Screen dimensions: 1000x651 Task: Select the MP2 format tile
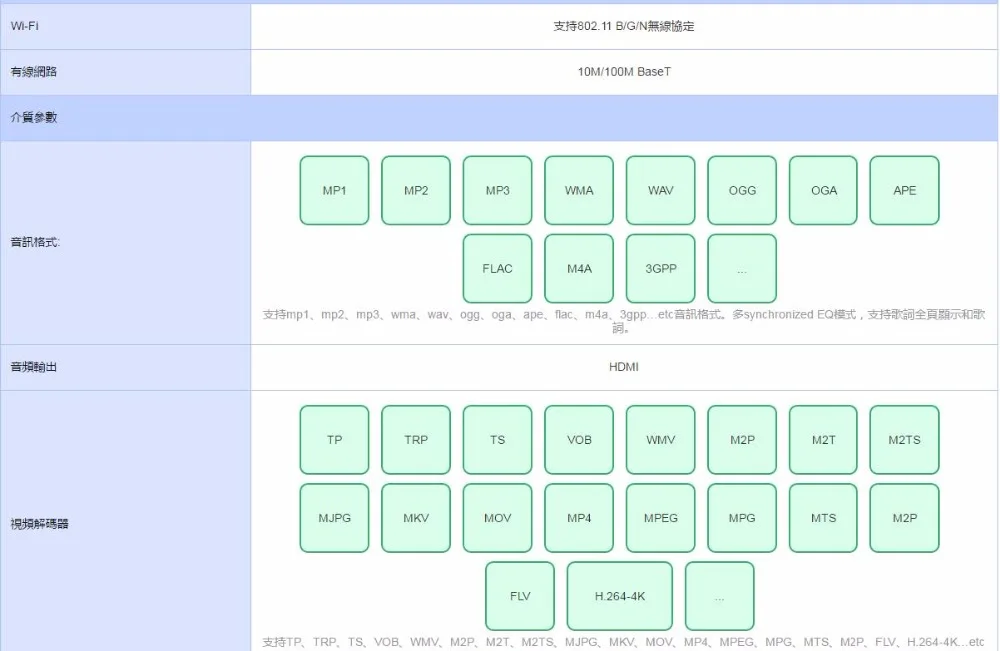click(416, 190)
